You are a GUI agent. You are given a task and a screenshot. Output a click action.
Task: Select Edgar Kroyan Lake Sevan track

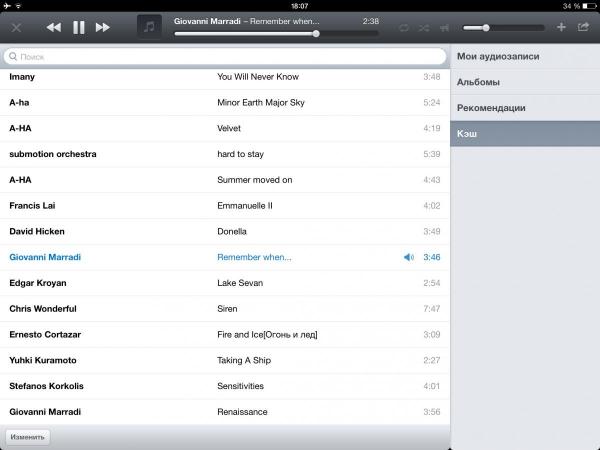click(225, 283)
